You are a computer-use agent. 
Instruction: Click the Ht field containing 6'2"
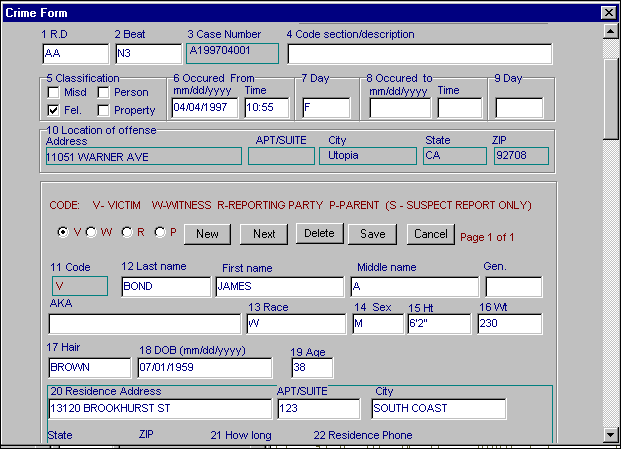pyautogui.click(x=439, y=324)
